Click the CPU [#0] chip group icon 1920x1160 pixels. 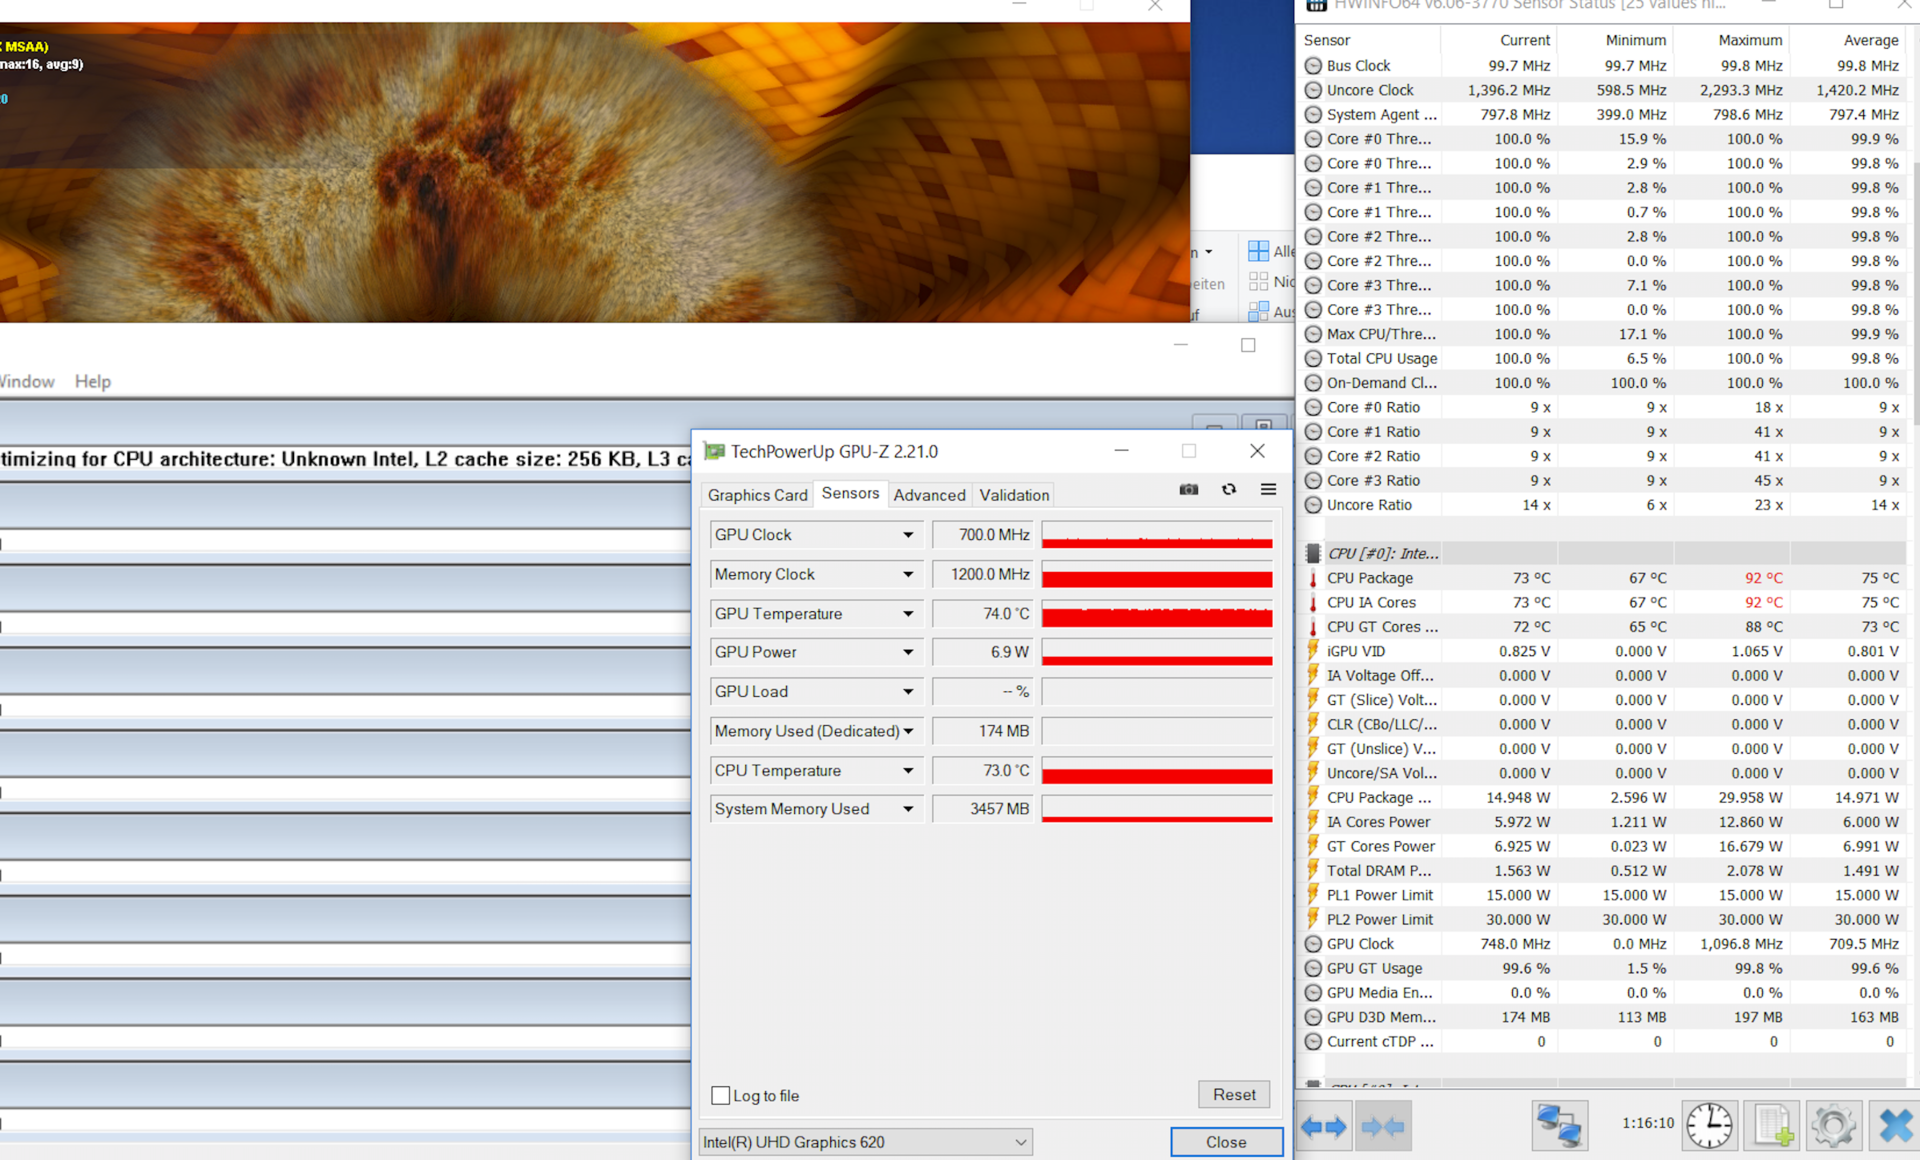(x=1313, y=553)
